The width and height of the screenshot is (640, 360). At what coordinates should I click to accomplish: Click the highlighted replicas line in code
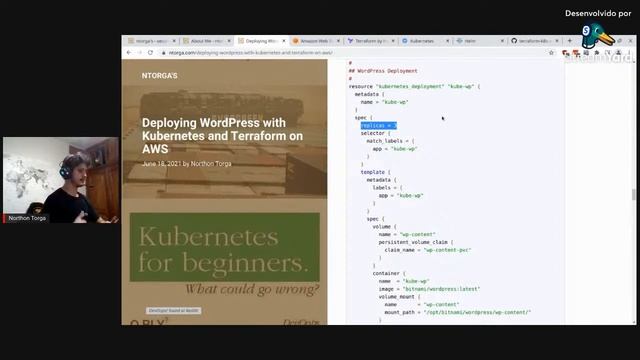pos(379,125)
